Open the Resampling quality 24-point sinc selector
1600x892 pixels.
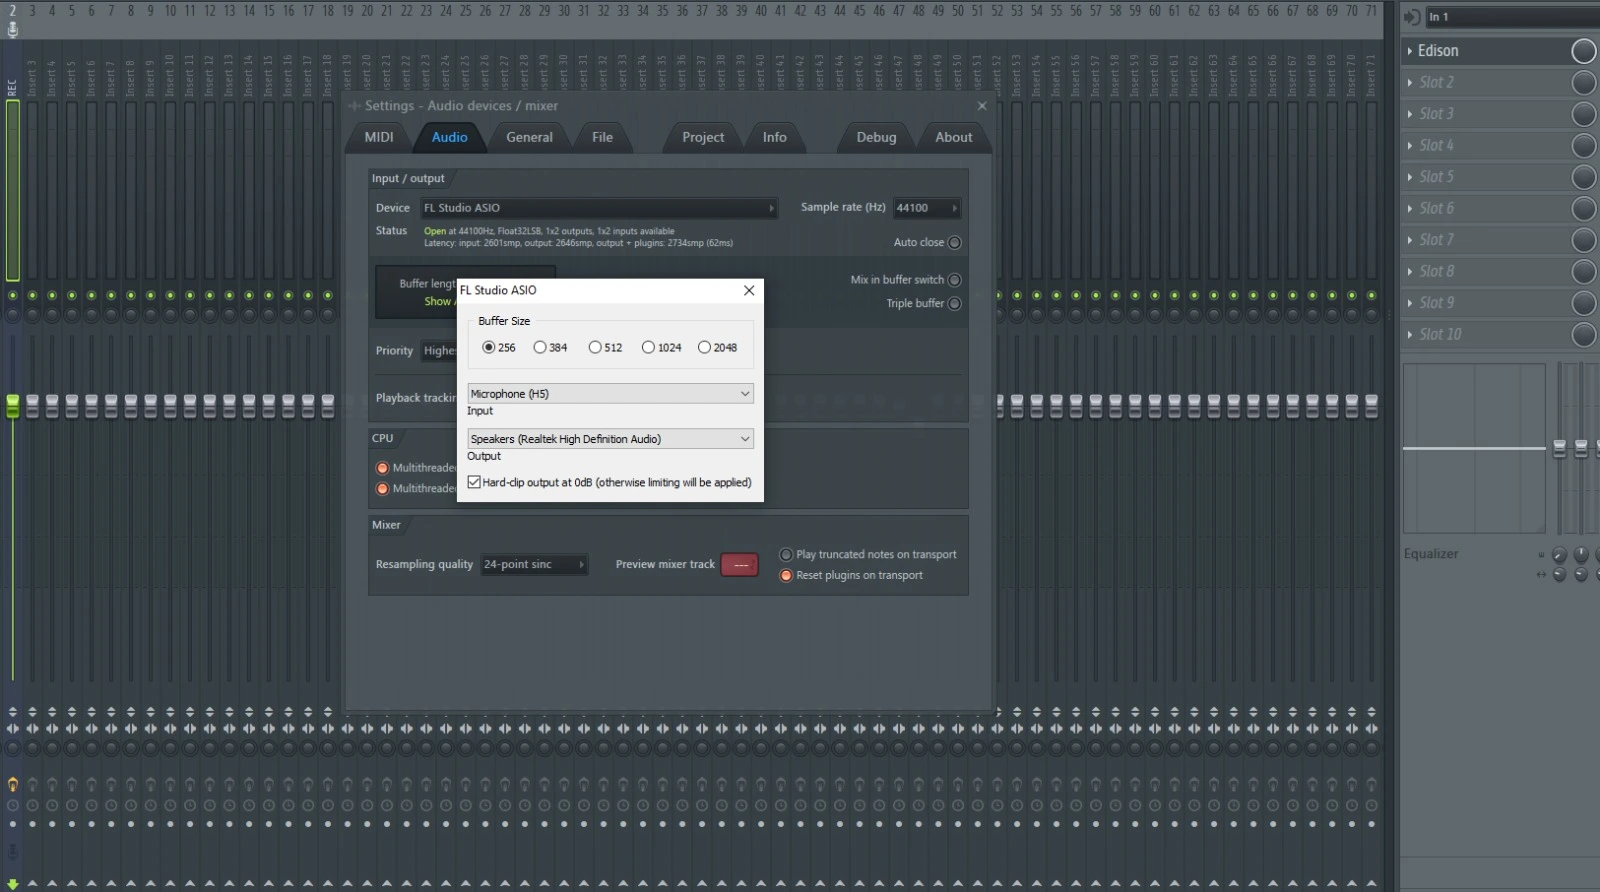pyautogui.click(x=533, y=565)
